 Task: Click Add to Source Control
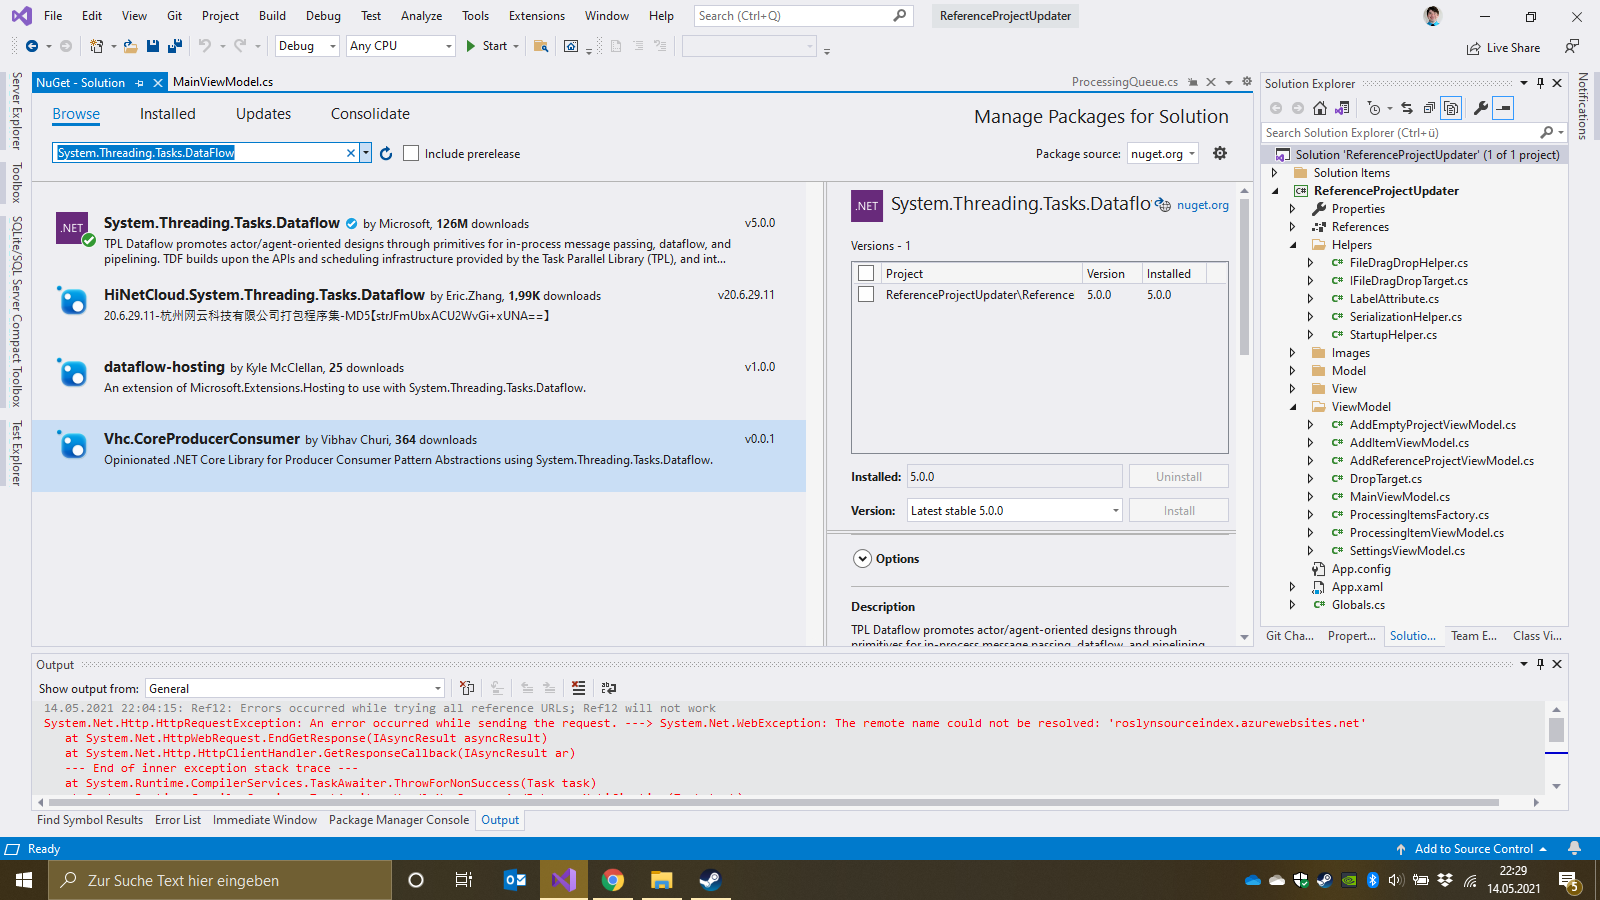click(x=1473, y=849)
